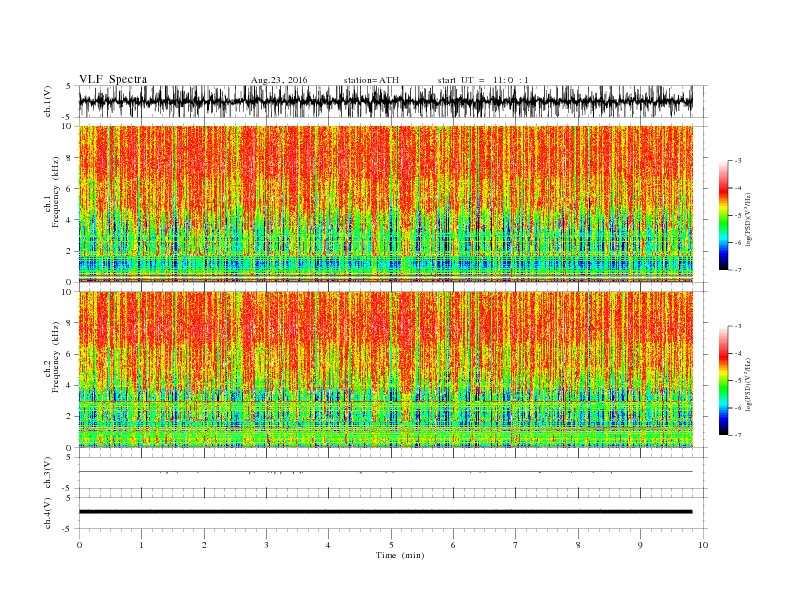This screenshot has width=792, height=612.
Task: Click the "ch.1(V)" waveform axis label
Action: [x=48, y=101]
